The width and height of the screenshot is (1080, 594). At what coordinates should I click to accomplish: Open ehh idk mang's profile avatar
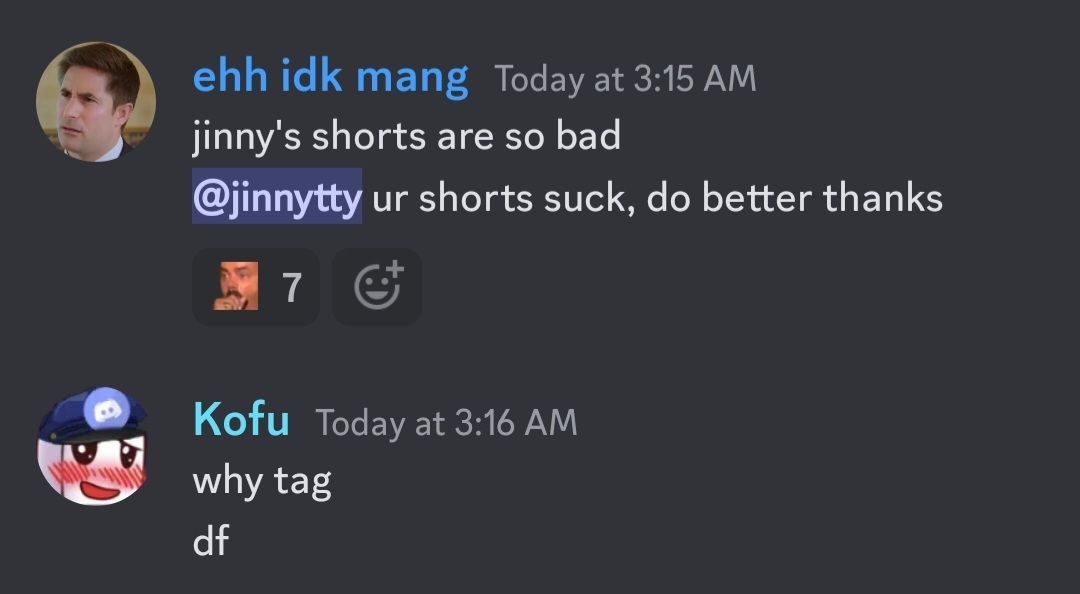click(95, 102)
